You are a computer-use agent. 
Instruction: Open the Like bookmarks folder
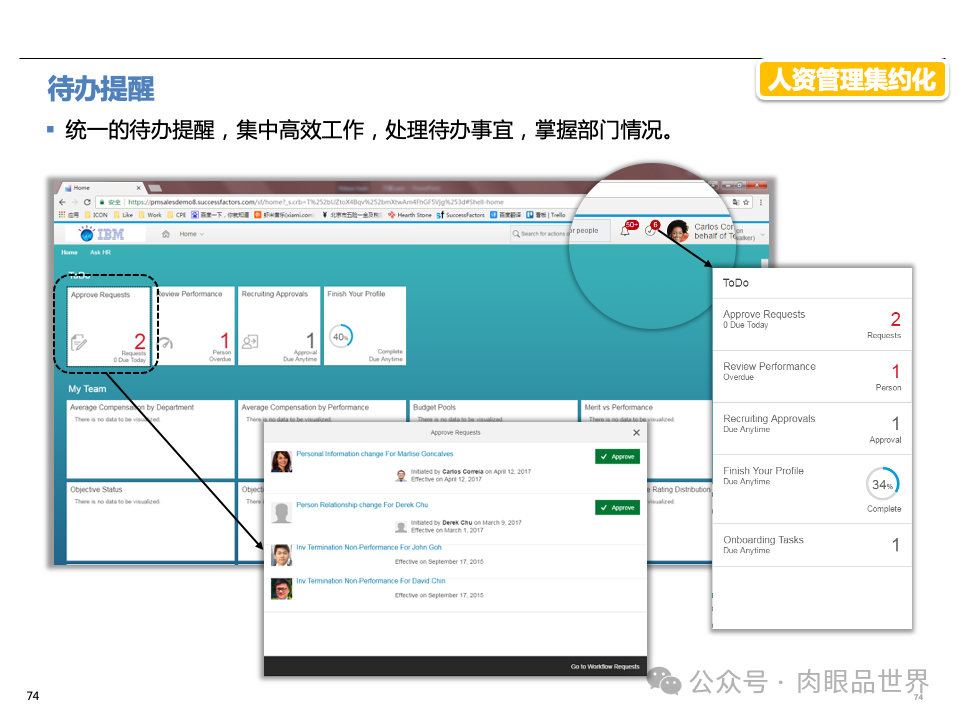click(x=123, y=215)
